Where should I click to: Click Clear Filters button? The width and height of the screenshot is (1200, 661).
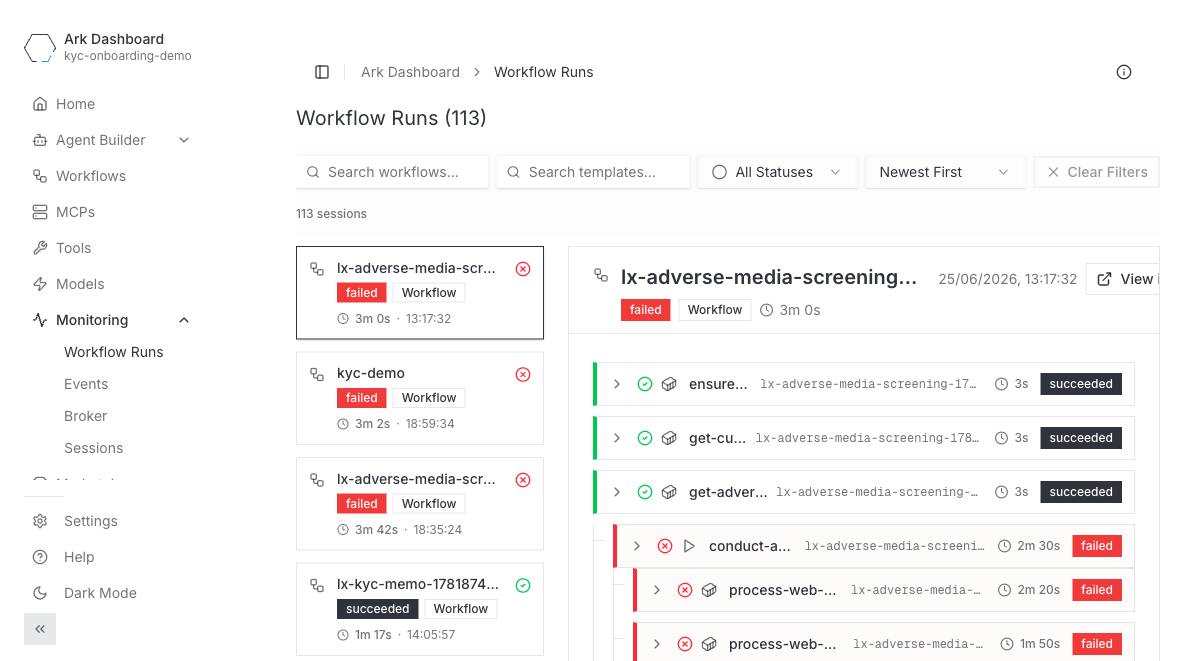tap(1097, 172)
